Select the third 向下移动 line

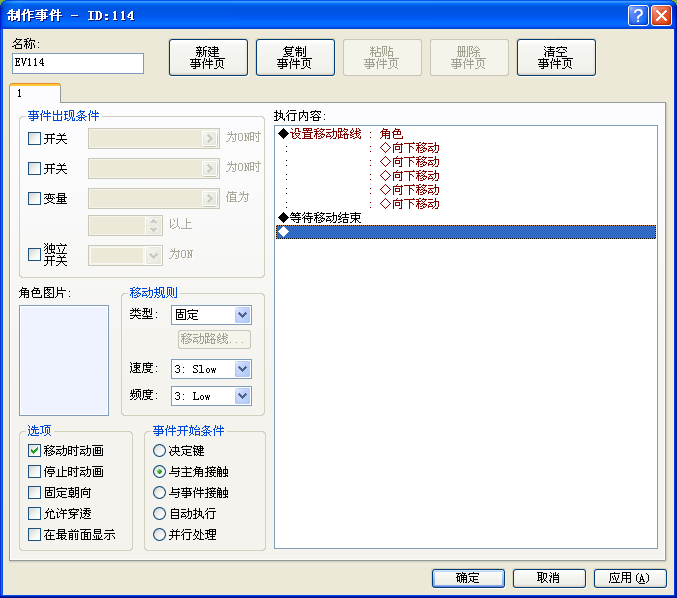(466, 176)
